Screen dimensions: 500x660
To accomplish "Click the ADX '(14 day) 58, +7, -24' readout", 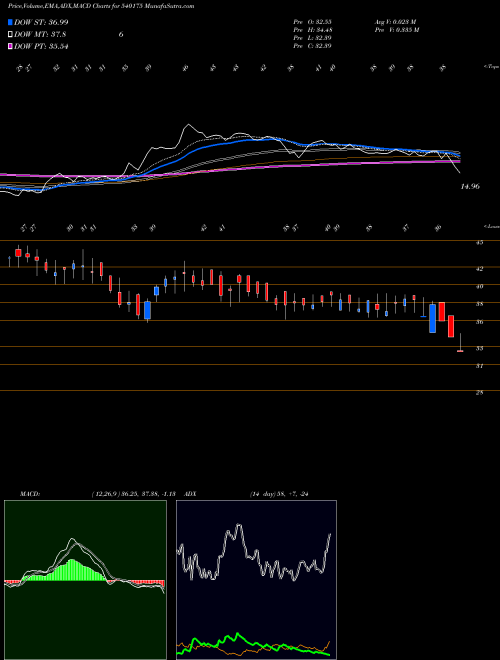I will click(x=279, y=494).
